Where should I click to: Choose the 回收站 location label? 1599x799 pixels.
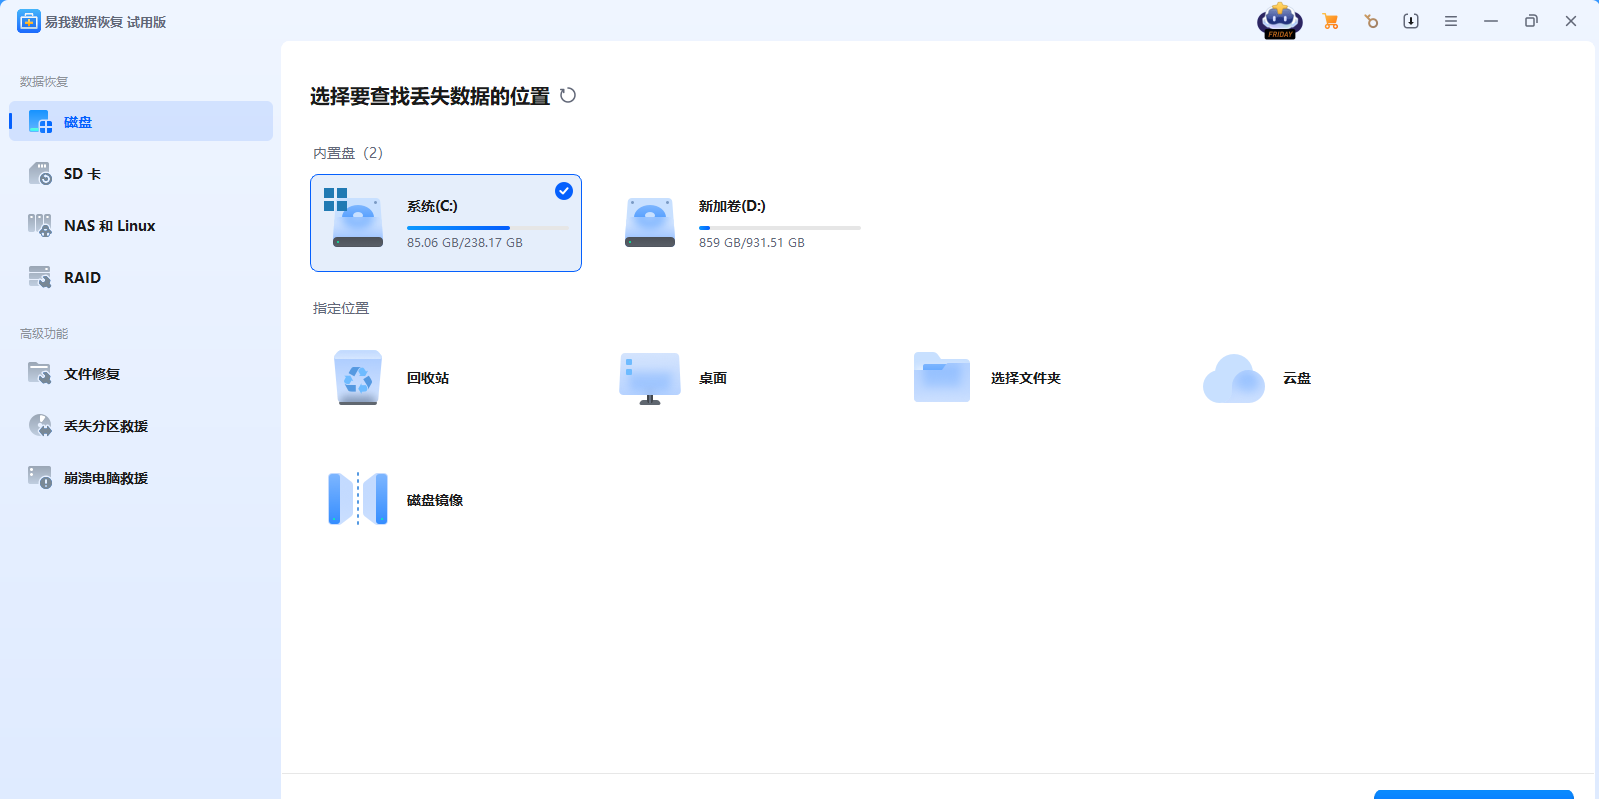(x=428, y=378)
